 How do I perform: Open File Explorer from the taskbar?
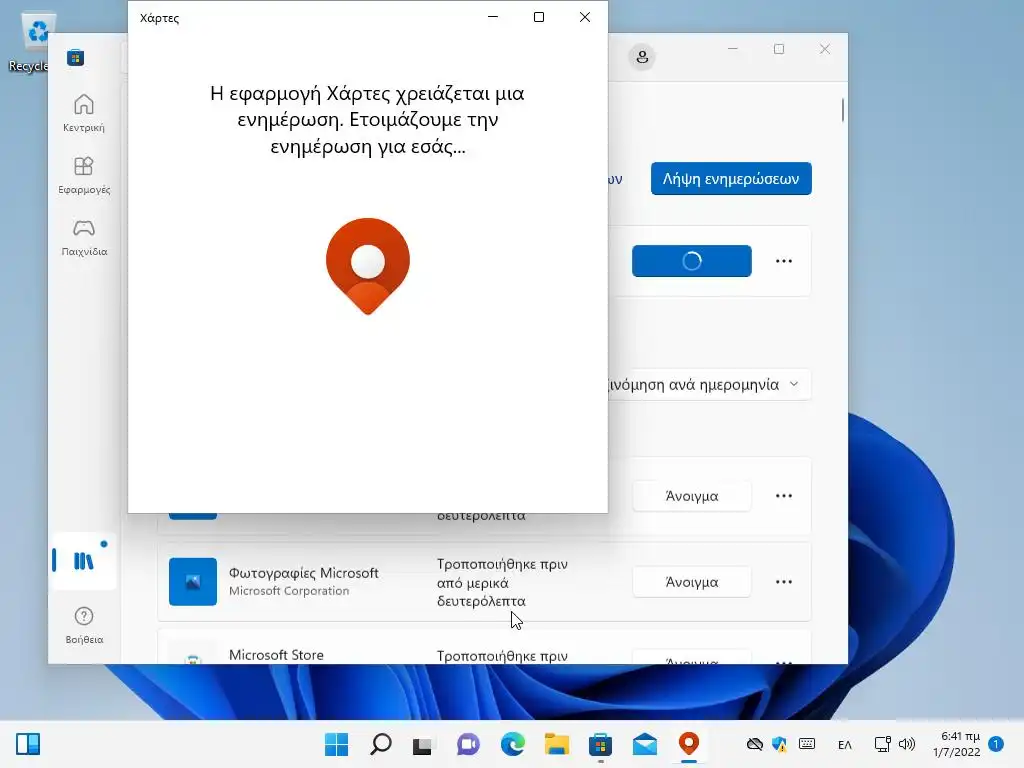coord(556,744)
